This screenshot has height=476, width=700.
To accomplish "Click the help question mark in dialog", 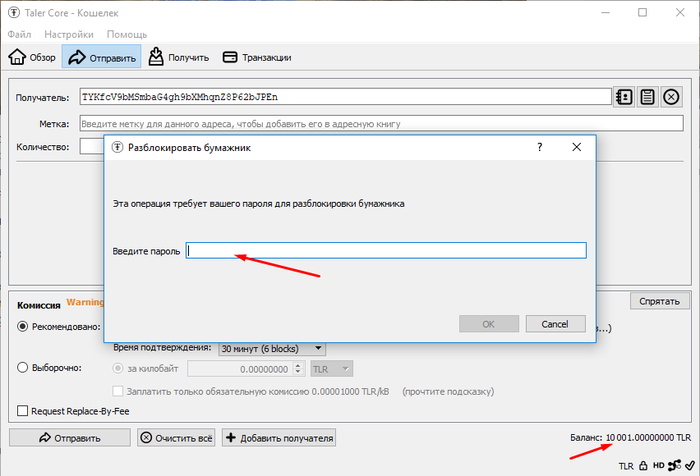I will (540, 147).
